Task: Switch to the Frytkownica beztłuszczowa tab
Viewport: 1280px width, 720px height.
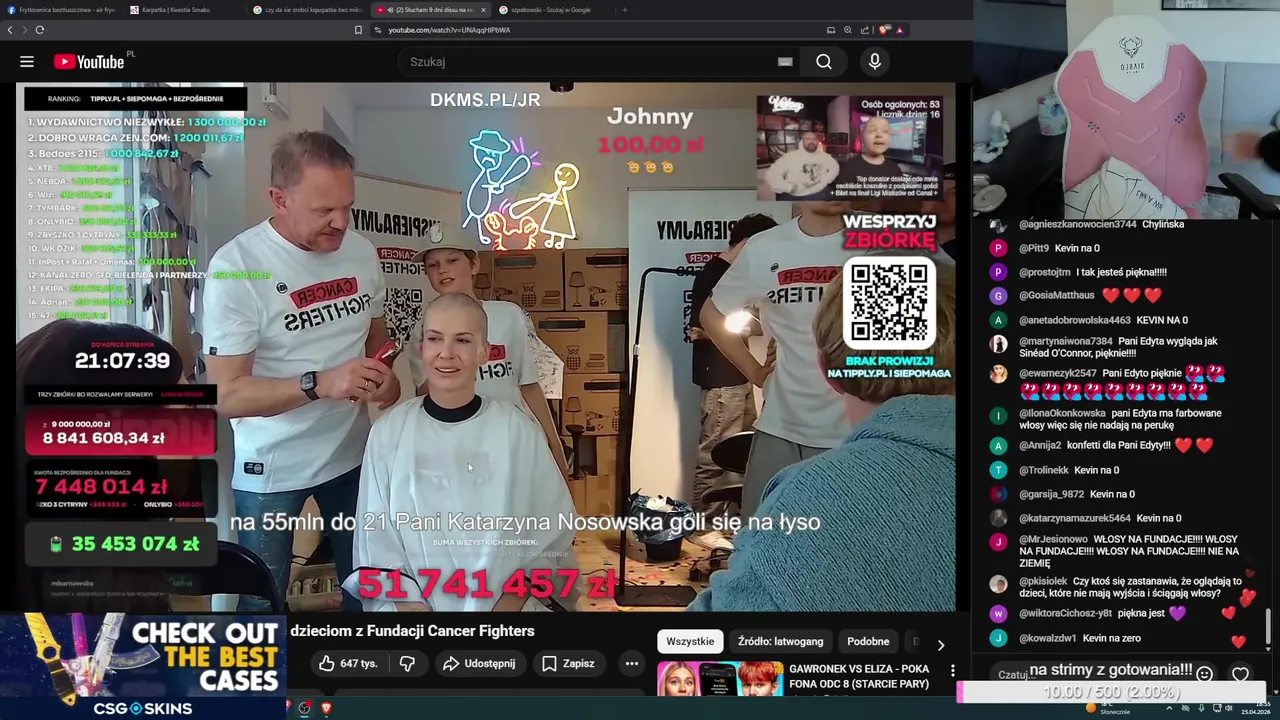Action: click(60, 10)
